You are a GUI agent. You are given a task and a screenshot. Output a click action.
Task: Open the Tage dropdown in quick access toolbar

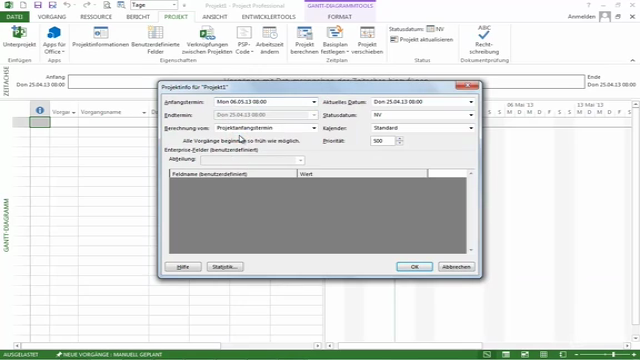(174, 5)
